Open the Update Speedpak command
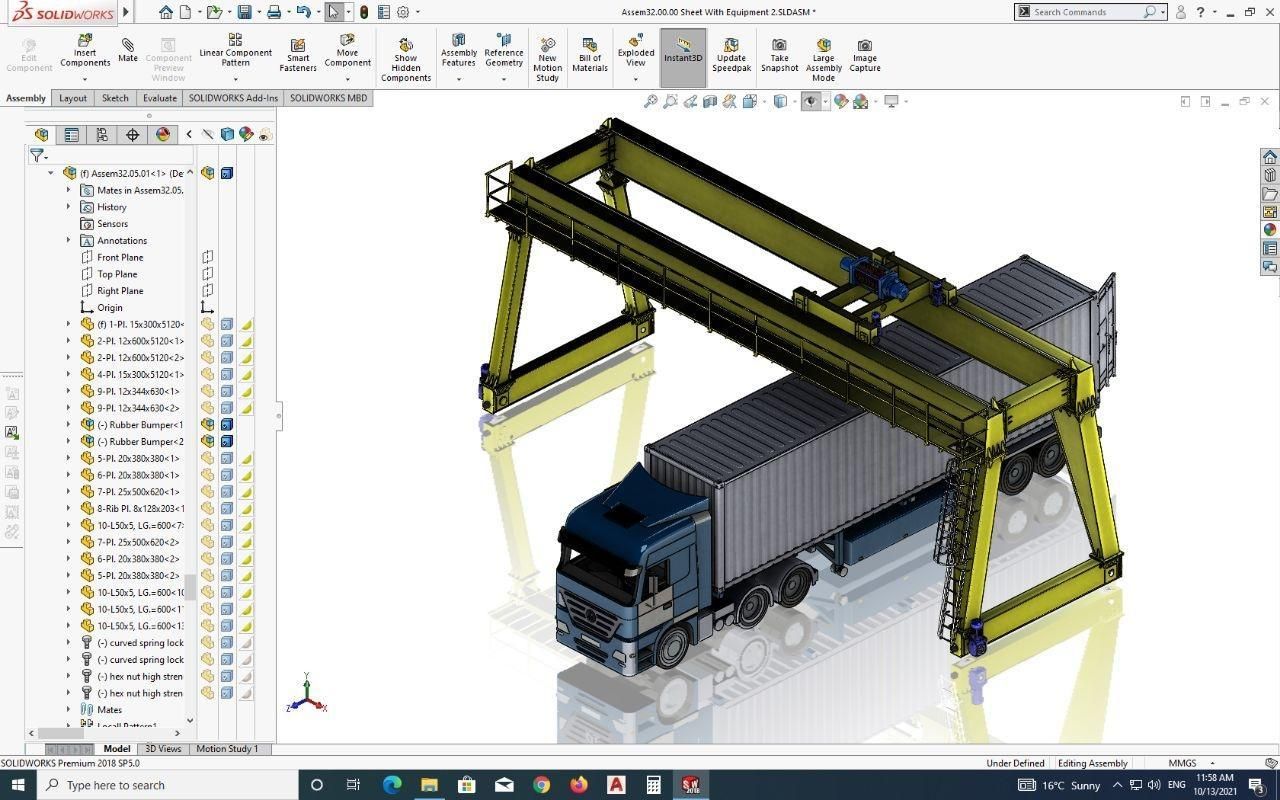 tap(731, 56)
